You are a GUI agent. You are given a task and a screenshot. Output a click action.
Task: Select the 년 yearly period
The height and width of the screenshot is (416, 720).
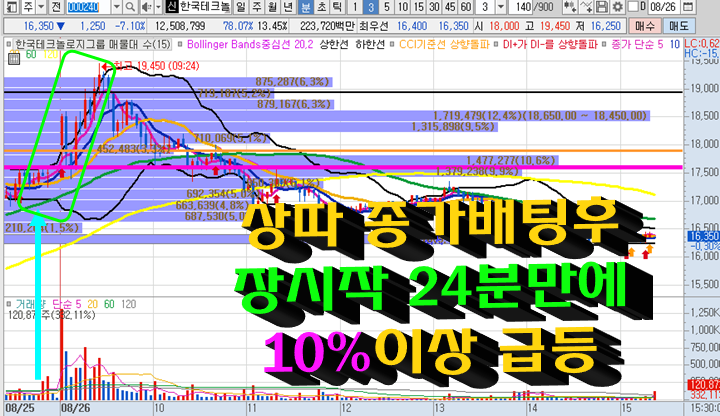click(288, 7)
